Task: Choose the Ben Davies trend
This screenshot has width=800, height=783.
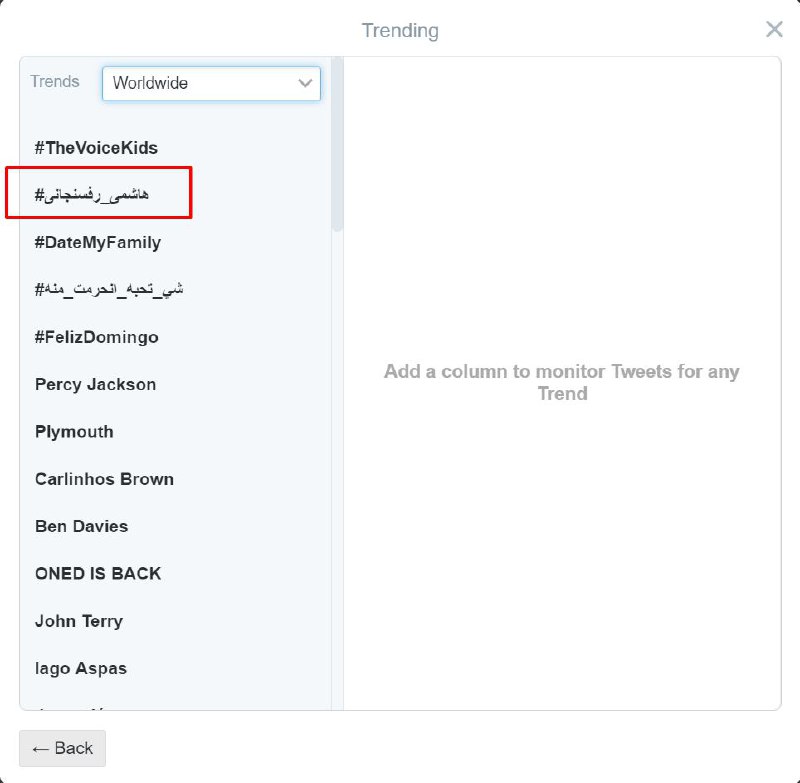Action: point(81,526)
